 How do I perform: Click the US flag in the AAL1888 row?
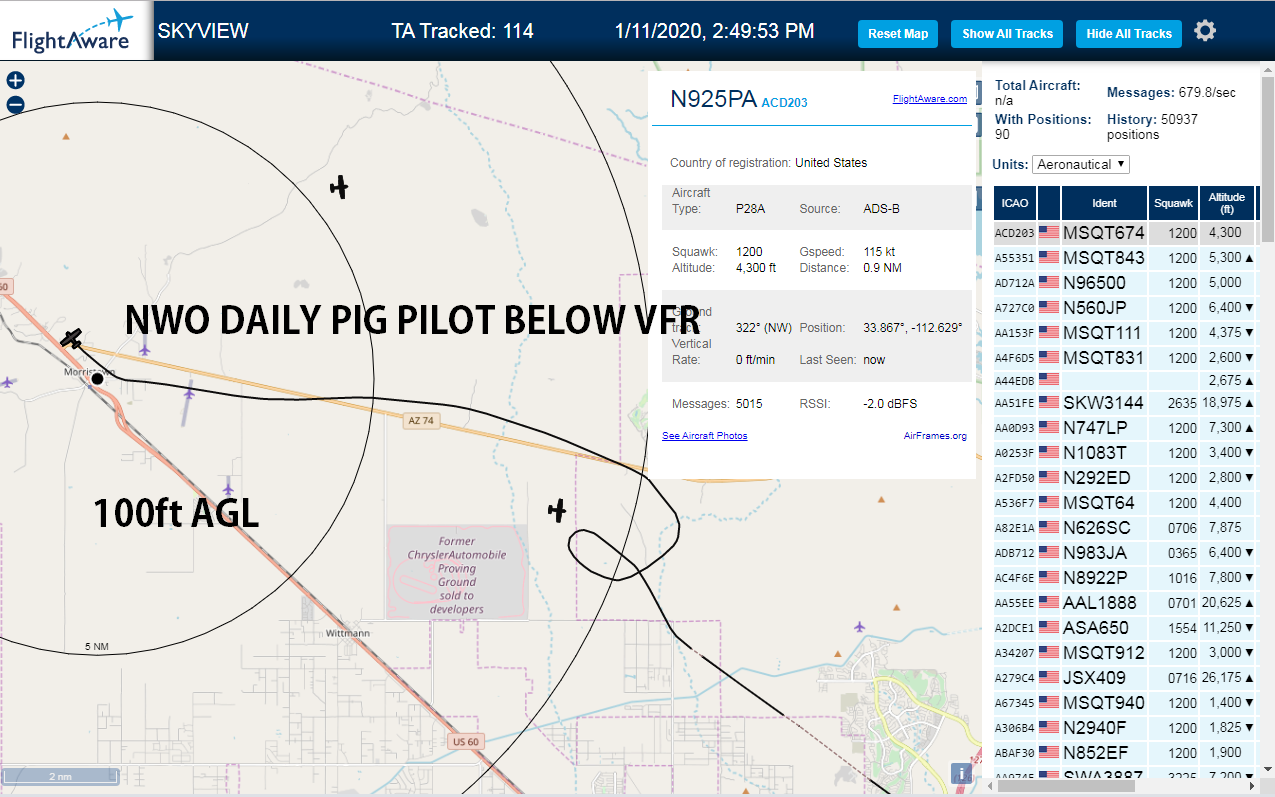tap(1049, 603)
